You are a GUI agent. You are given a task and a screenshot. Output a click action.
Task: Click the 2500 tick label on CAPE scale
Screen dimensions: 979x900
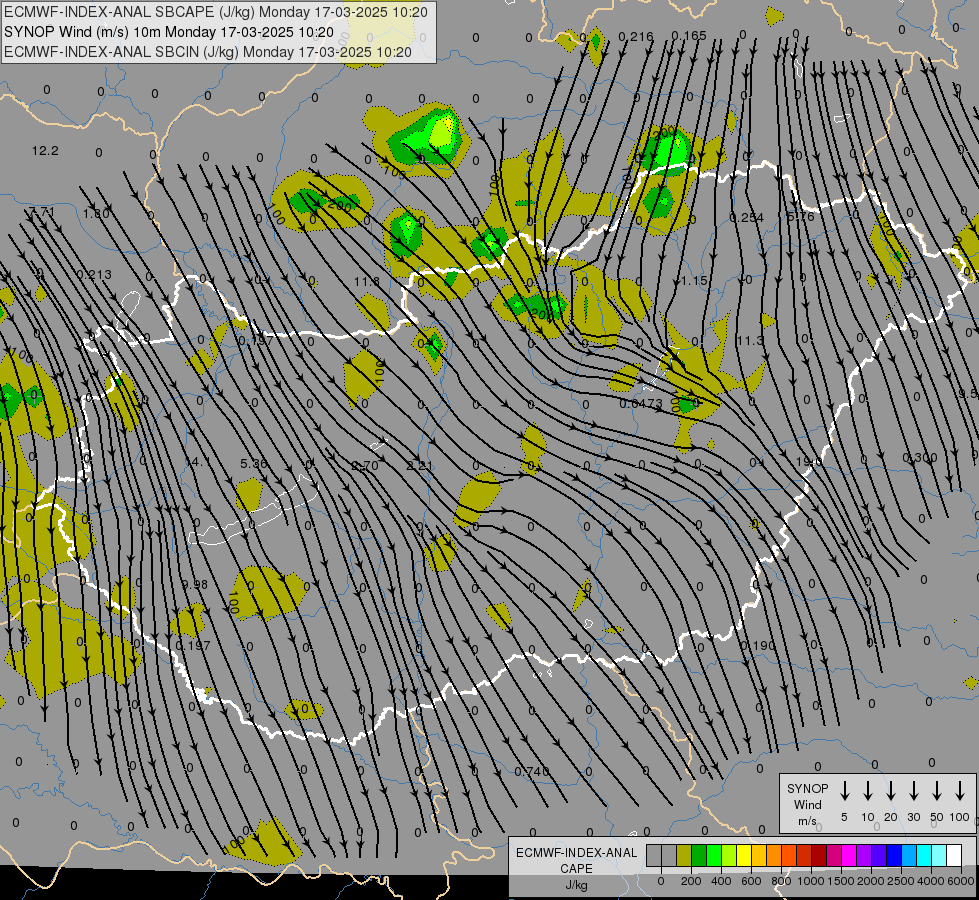[x=901, y=881]
